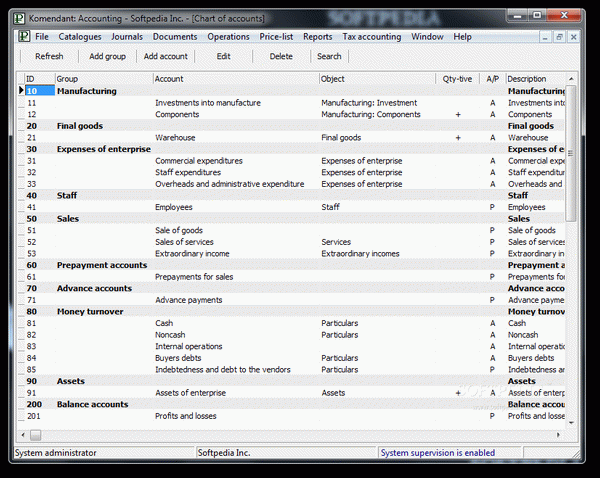The height and width of the screenshot is (478, 600).
Task: Click the vertical scrollbar down arrow
Action: pyautogui.click(x=571, y=423)
